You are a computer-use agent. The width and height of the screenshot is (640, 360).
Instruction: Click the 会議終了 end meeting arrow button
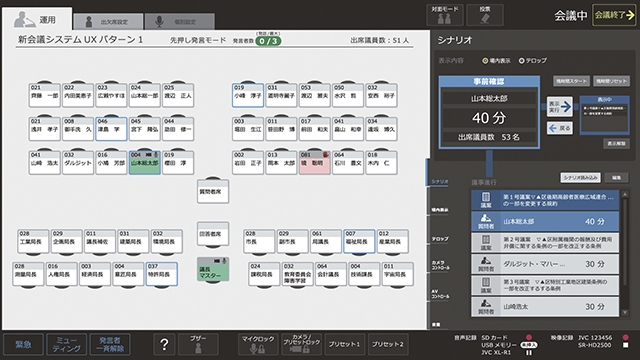click(x=614, y=16)
